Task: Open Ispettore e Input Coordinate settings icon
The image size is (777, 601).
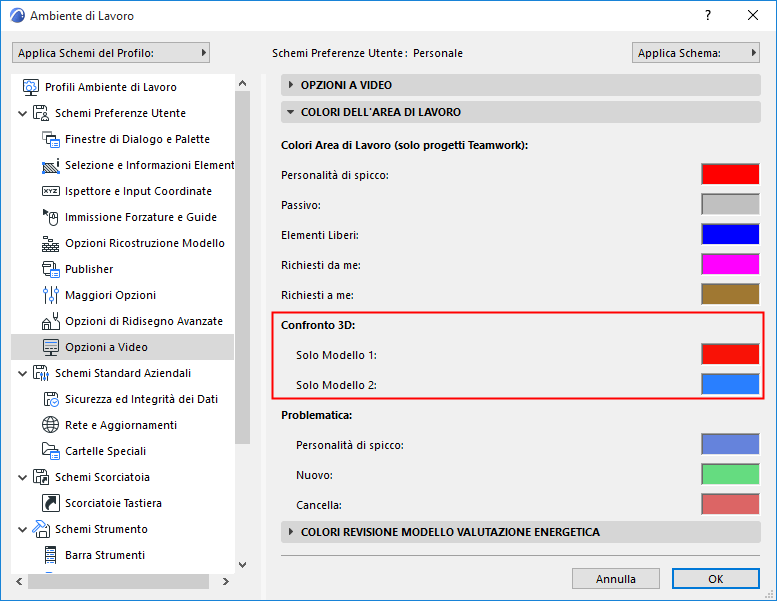Action: tap(51, 191)
